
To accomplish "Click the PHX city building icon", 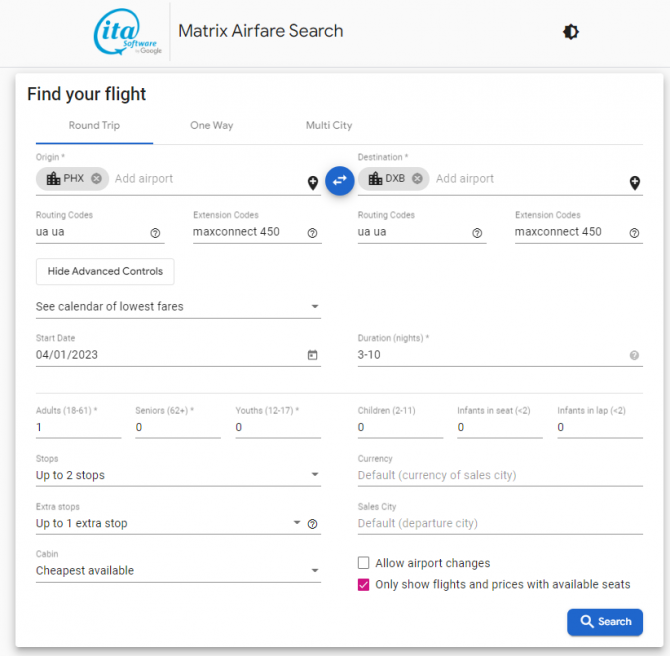I will click(x=53, y=178).
